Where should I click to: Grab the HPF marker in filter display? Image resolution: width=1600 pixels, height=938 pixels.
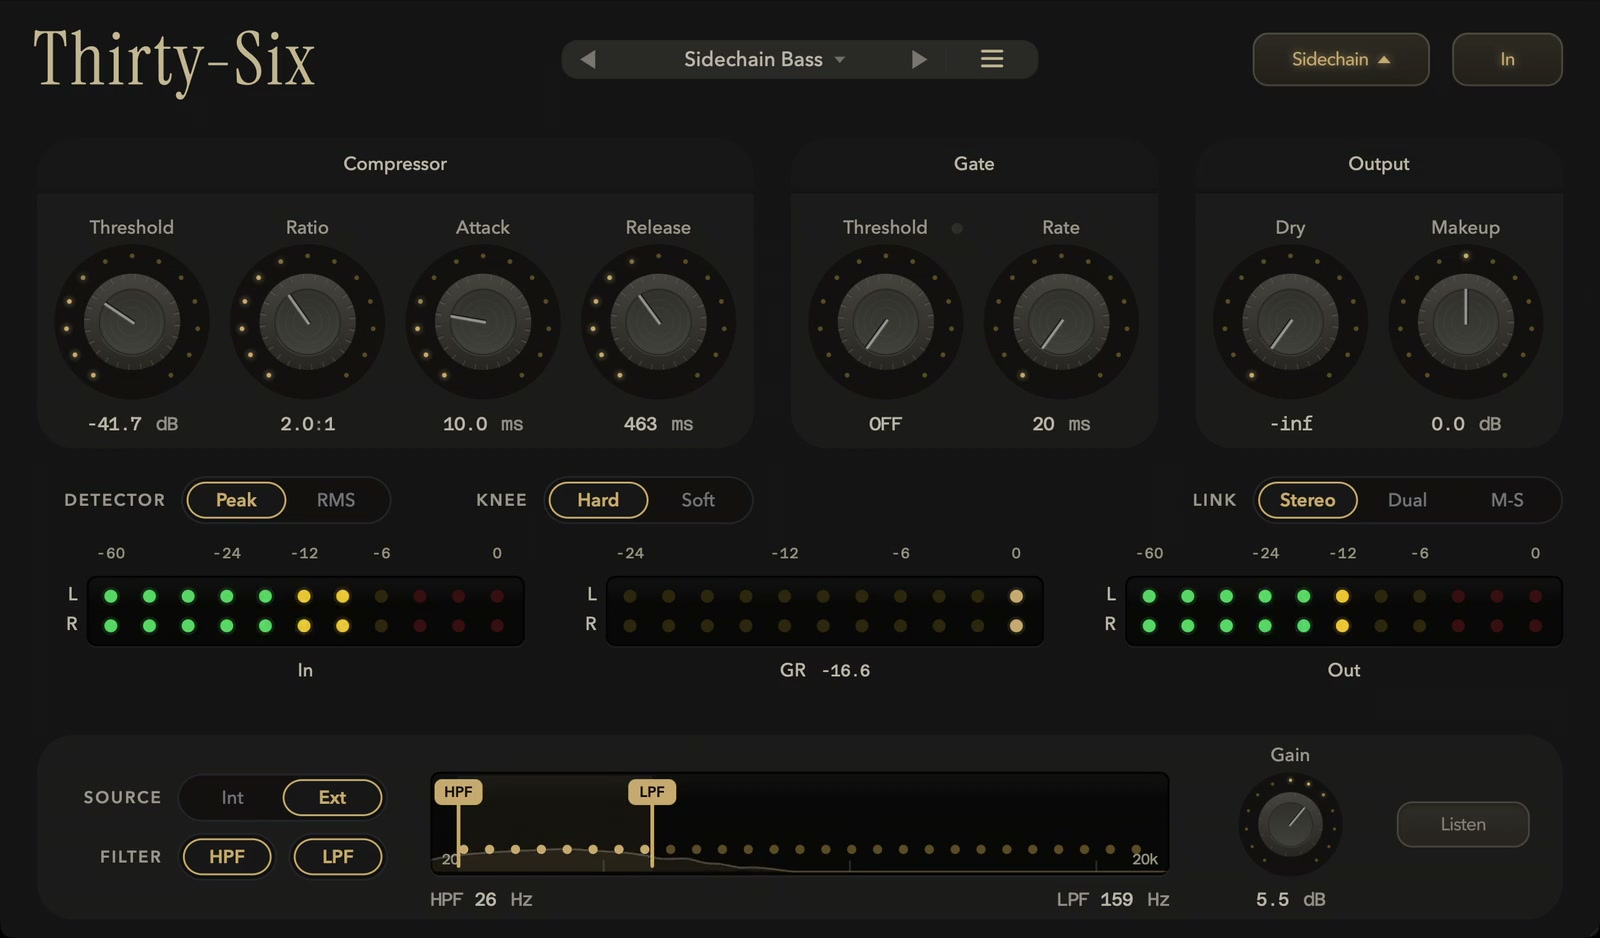[x=458, y=792]
